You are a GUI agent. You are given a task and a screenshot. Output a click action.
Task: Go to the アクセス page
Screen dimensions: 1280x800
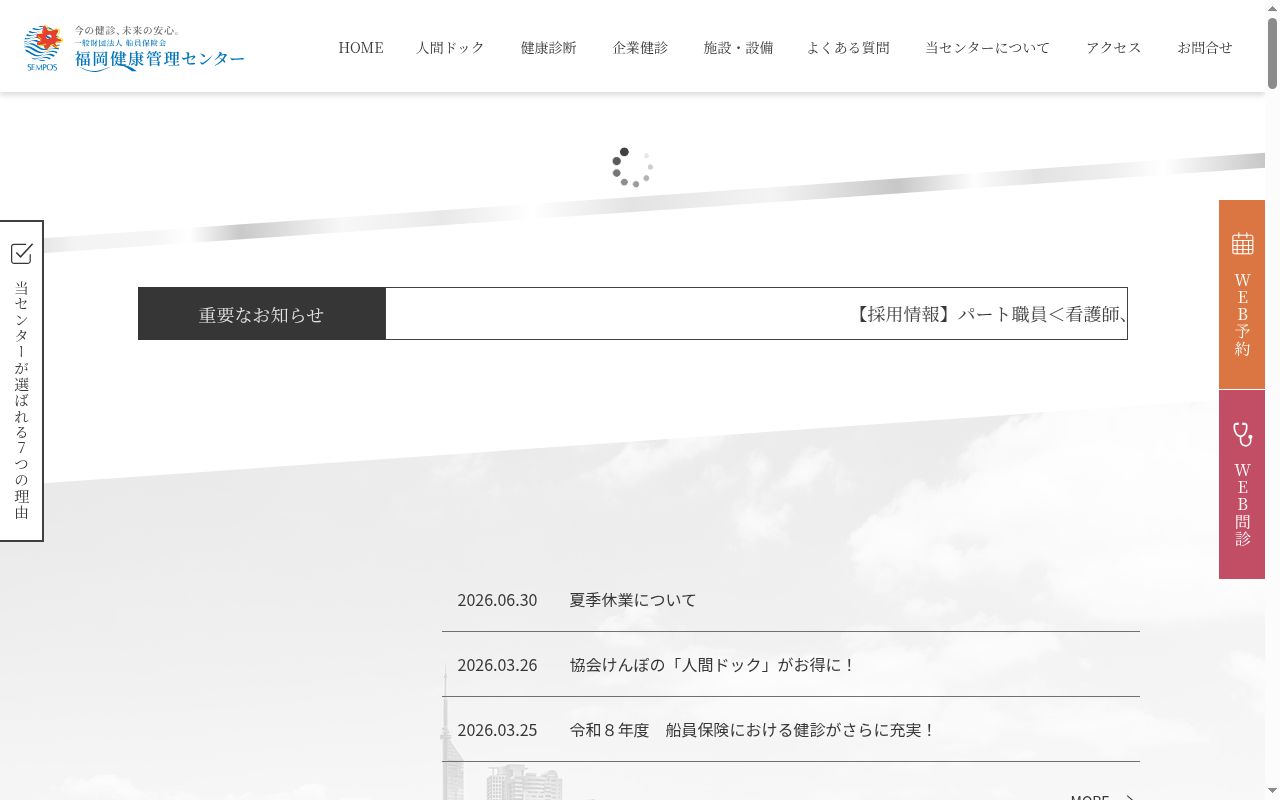1114,47
